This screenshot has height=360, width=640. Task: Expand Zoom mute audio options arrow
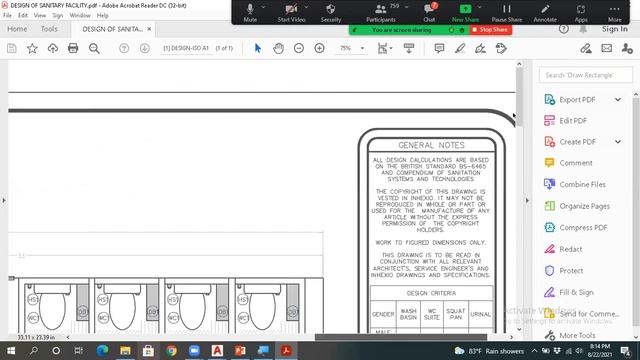tap(263, 7)
